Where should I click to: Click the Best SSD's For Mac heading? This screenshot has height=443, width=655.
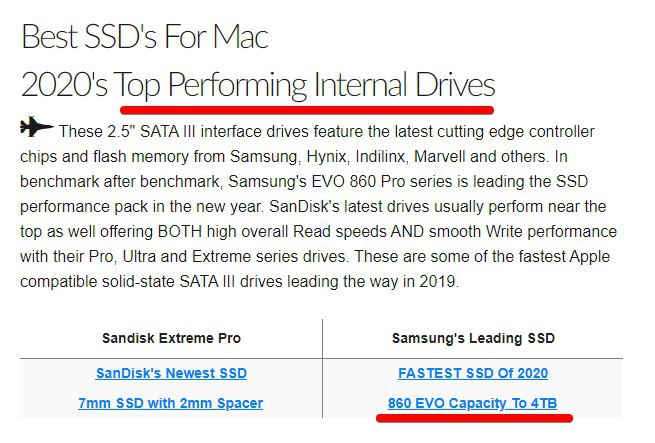144,37
